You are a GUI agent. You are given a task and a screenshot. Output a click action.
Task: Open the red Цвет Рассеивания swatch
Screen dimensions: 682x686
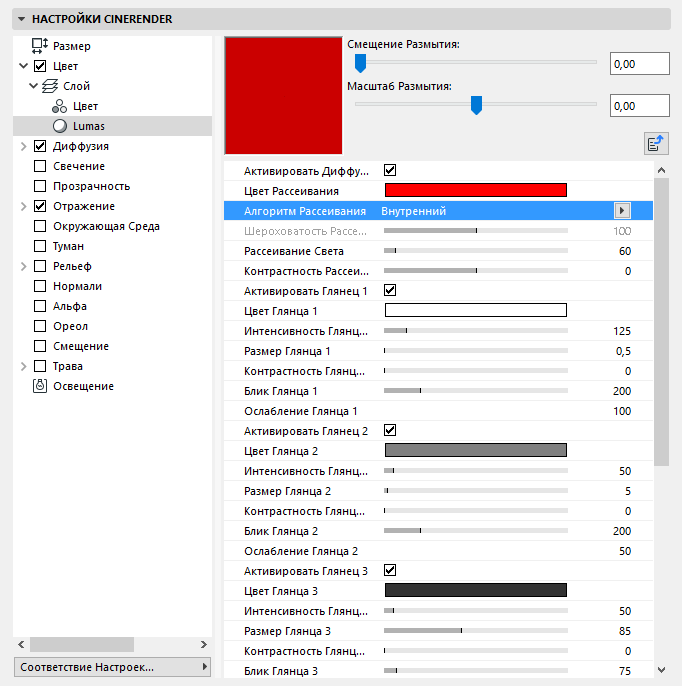476,190
